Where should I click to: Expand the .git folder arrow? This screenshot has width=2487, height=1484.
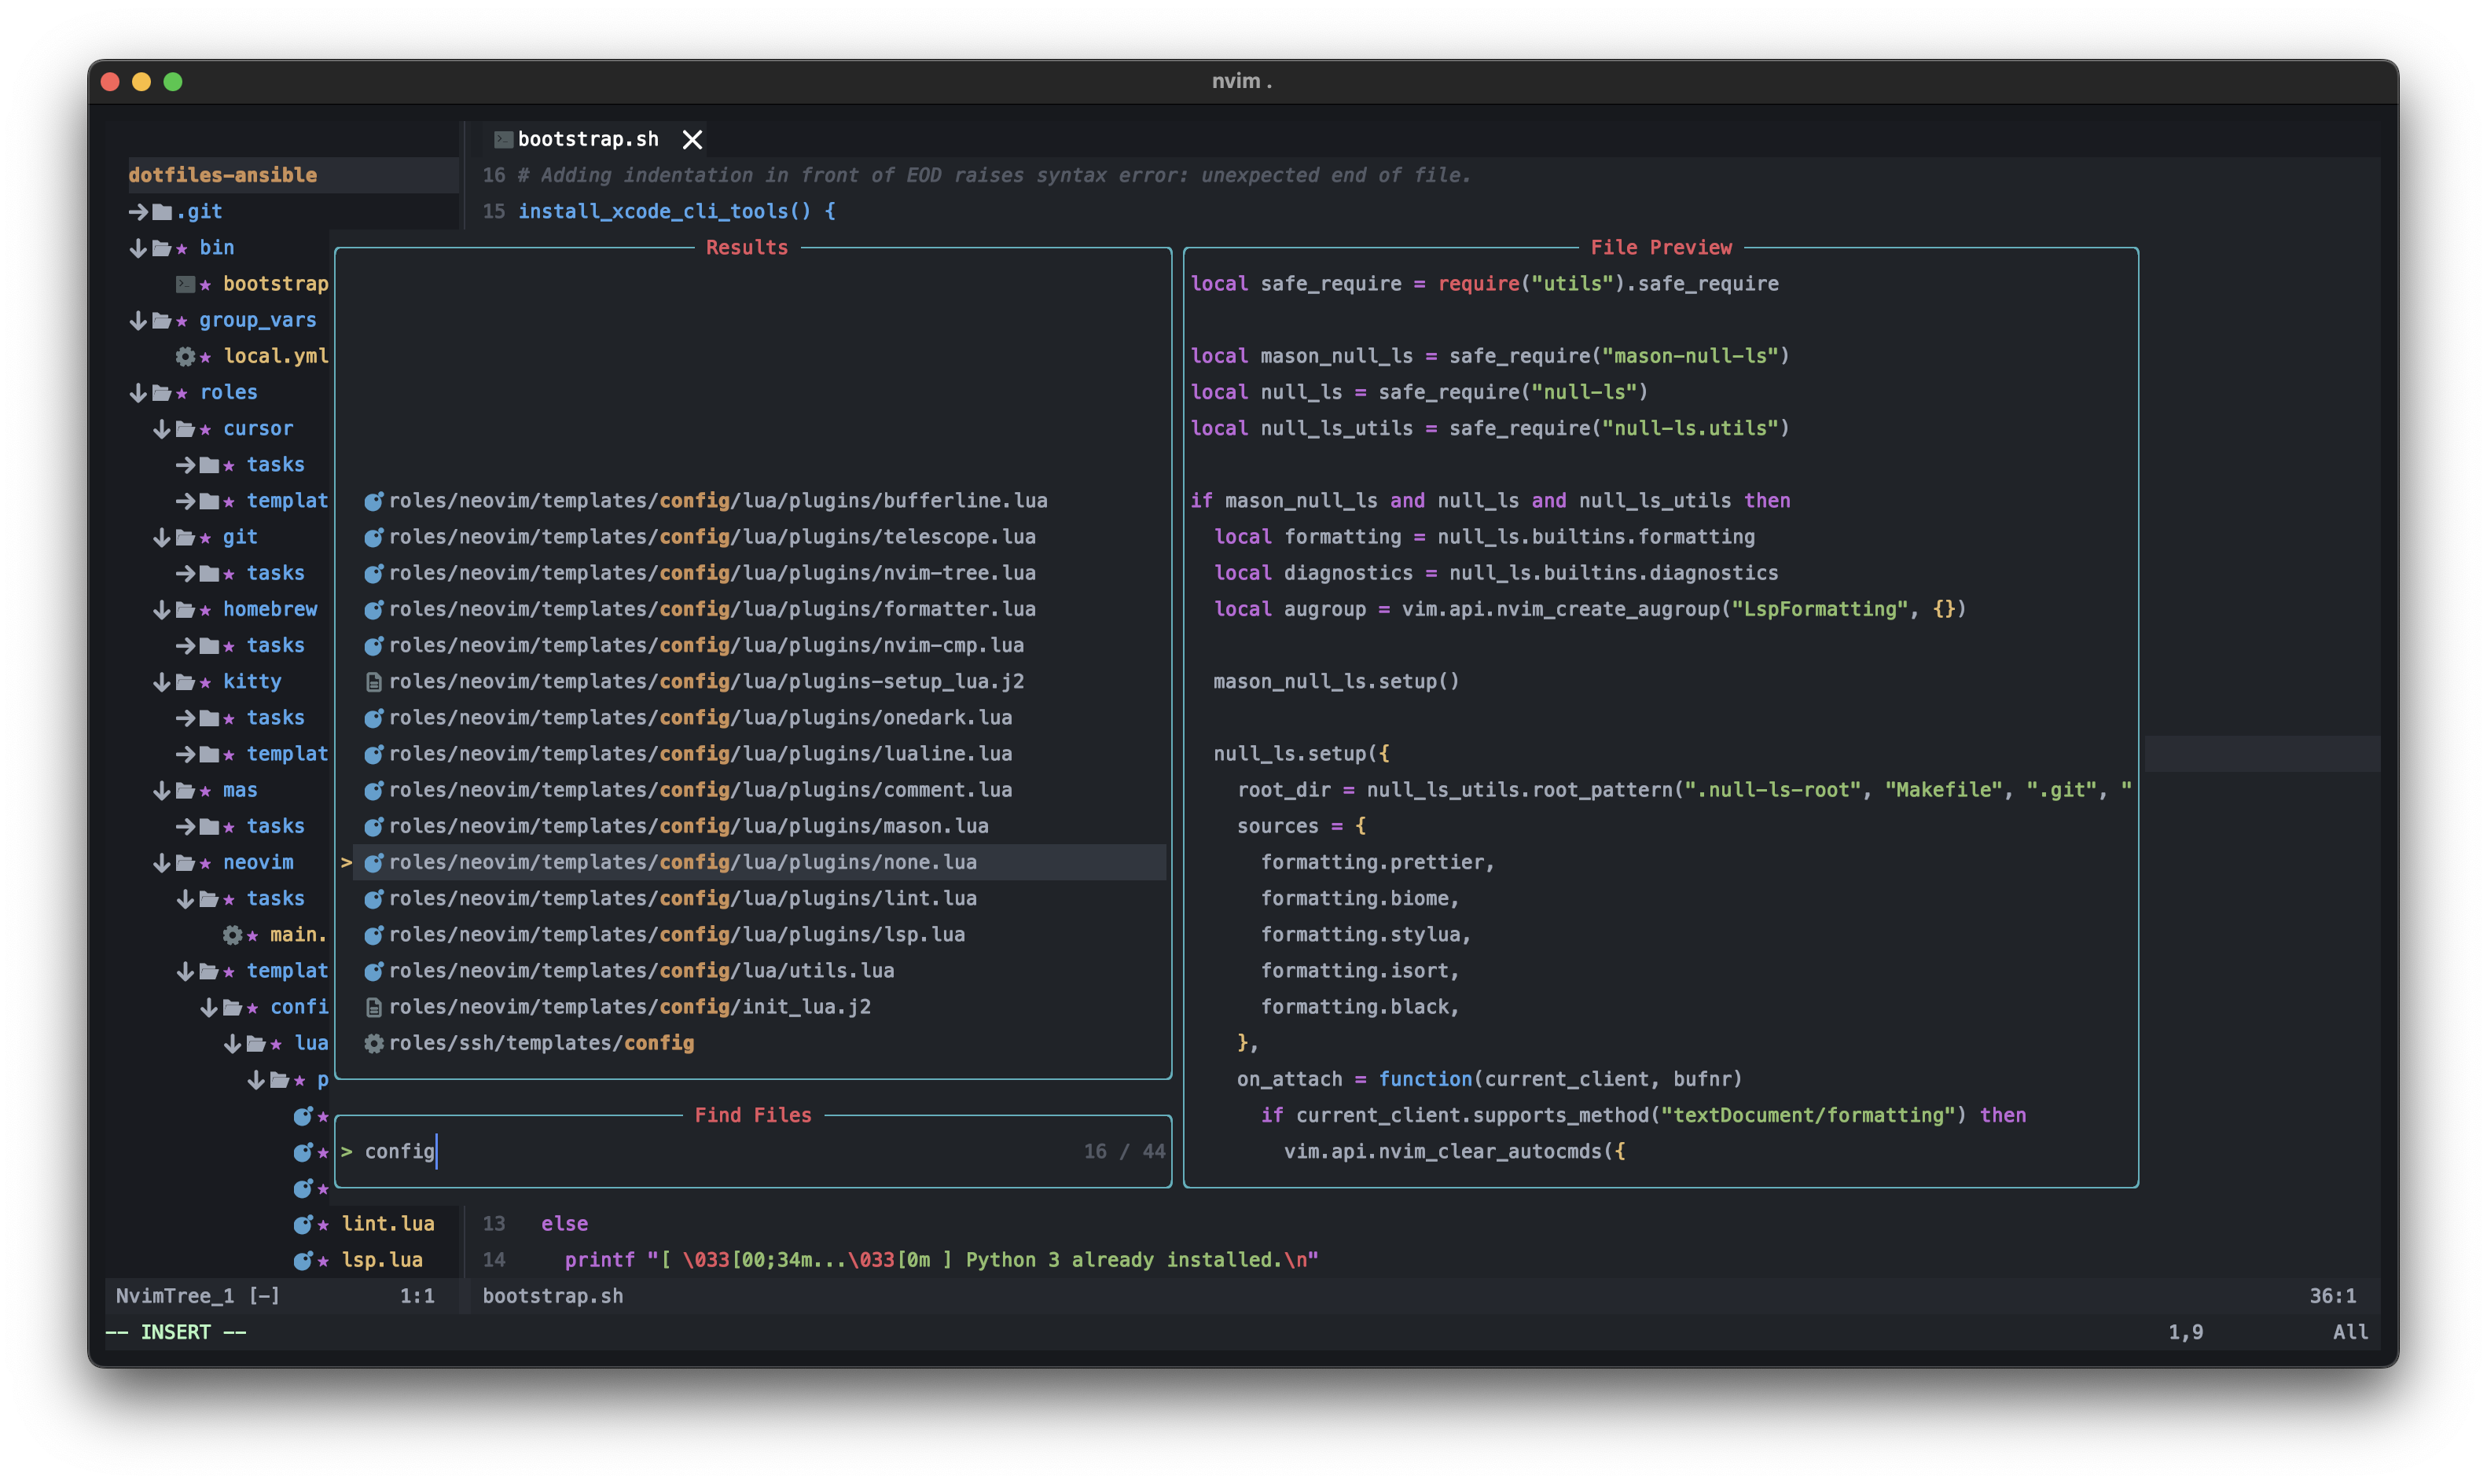tap(138, 211)
